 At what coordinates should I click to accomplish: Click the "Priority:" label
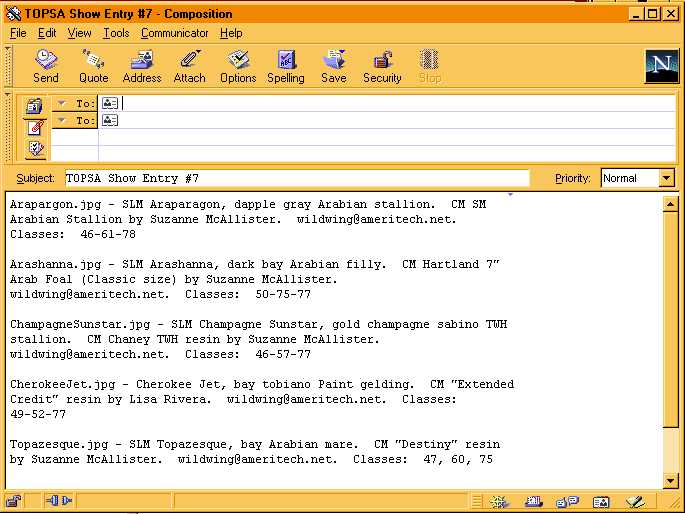click(572, 178)
